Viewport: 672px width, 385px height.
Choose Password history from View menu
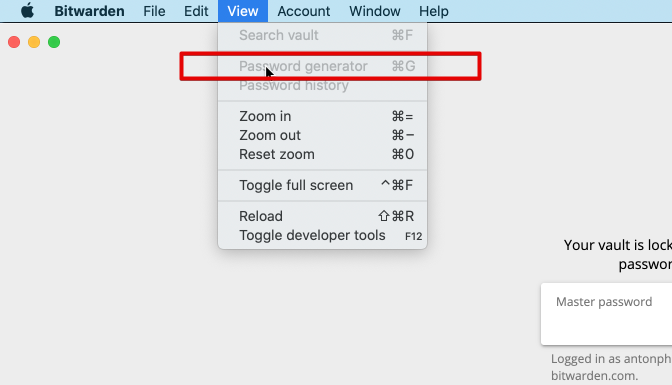(322, 85)
